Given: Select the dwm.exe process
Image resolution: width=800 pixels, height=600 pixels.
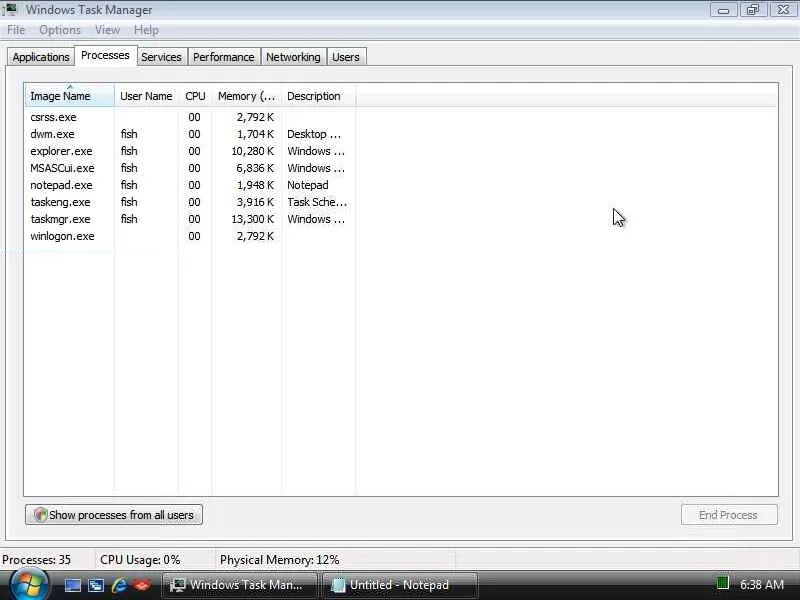Looking at the screenshot, I should pos(190,134).
